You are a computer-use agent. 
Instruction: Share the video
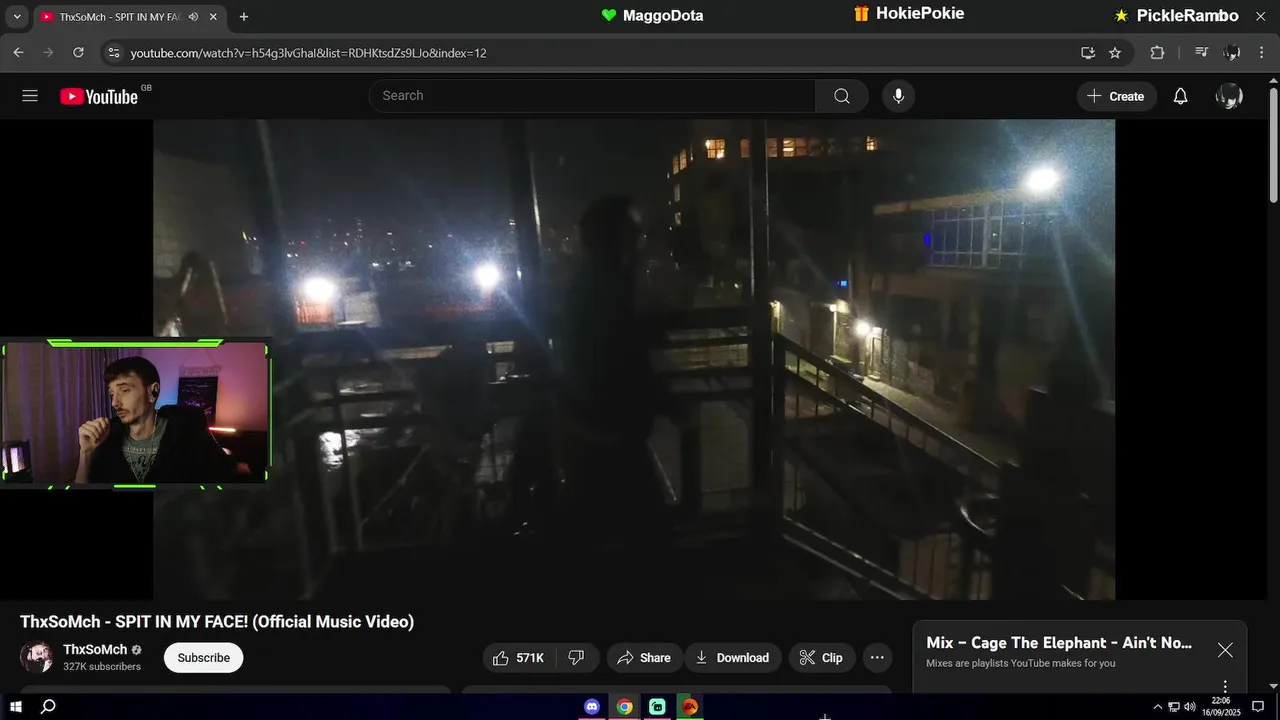click(644, 658)
